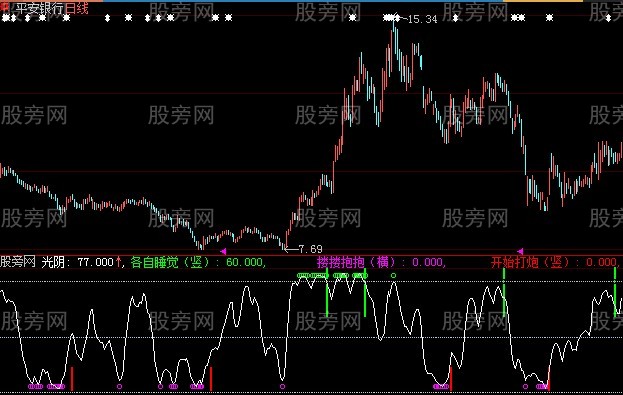The height and width of the screenshot is (395, 623).
Task: Click the red up arrow after 77.000
Action: 118,262
